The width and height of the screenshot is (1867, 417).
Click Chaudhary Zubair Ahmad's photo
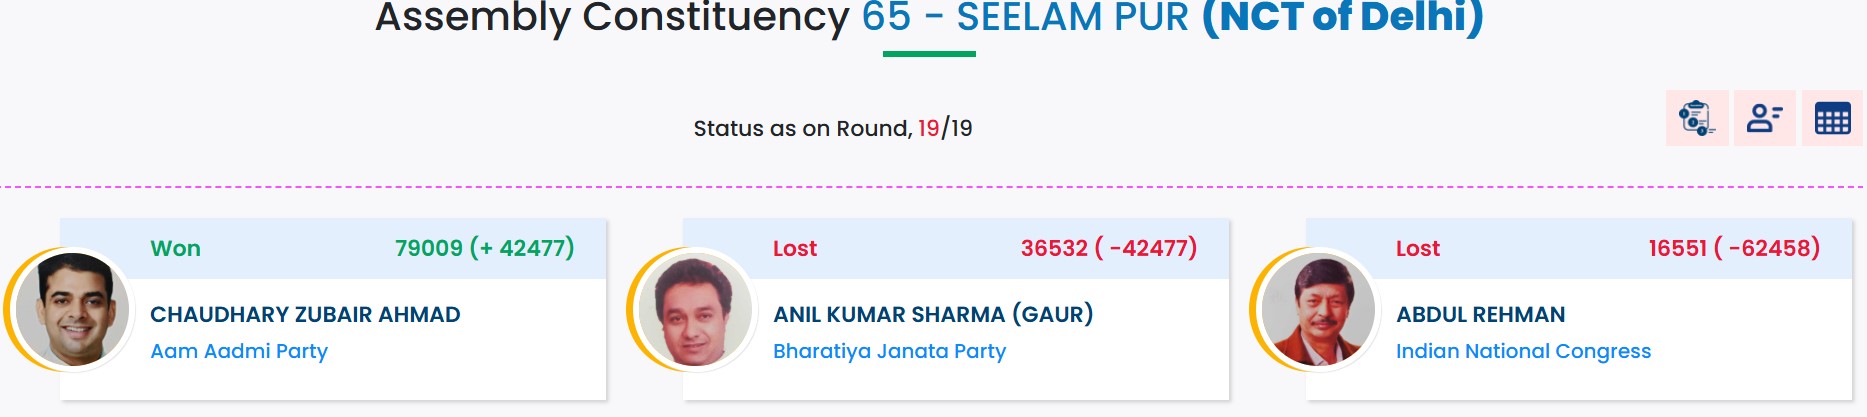coord(72,309)
